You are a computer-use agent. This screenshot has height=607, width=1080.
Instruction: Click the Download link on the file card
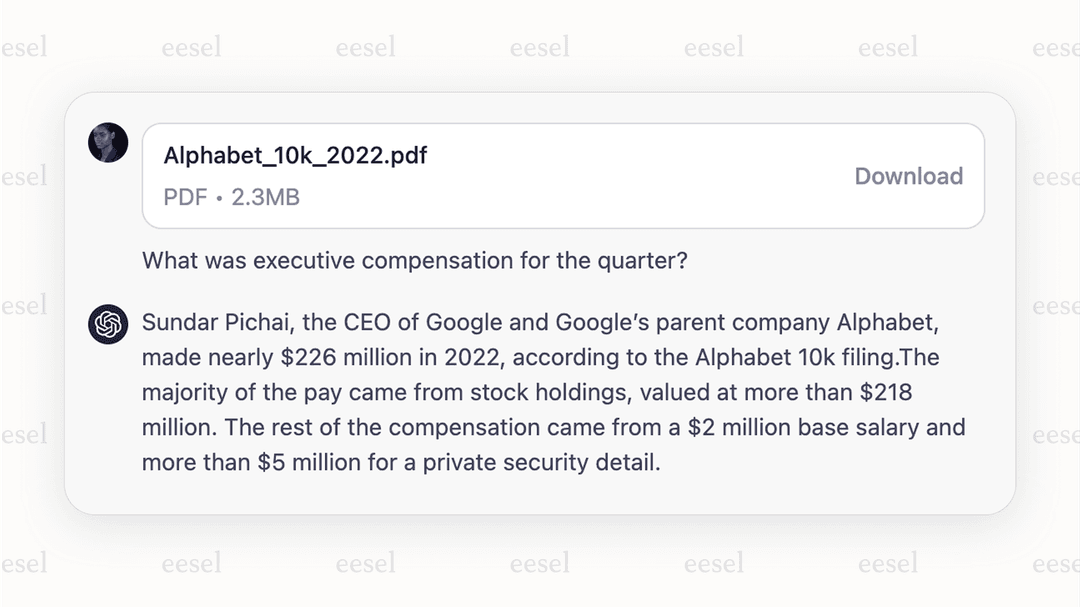[909, 176]
